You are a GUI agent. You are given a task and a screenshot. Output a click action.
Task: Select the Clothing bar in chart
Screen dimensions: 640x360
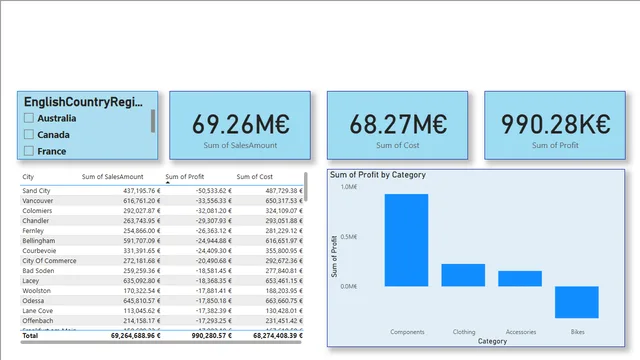[x=463, y=275]
